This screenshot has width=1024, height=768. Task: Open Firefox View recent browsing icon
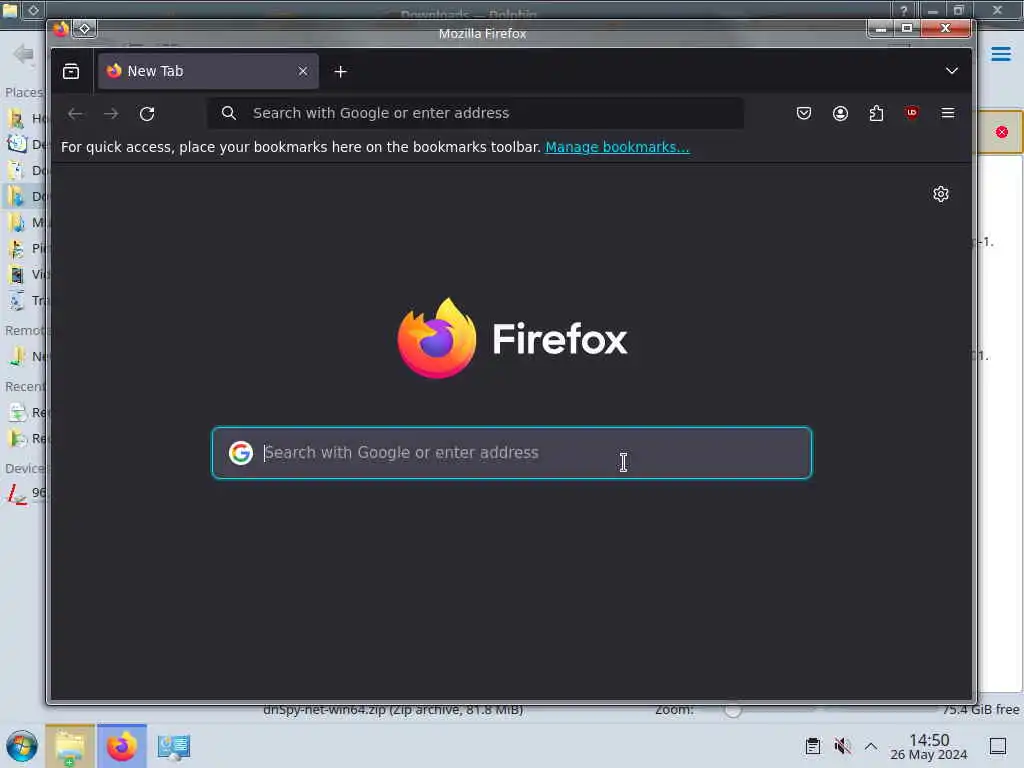point(71,71)
